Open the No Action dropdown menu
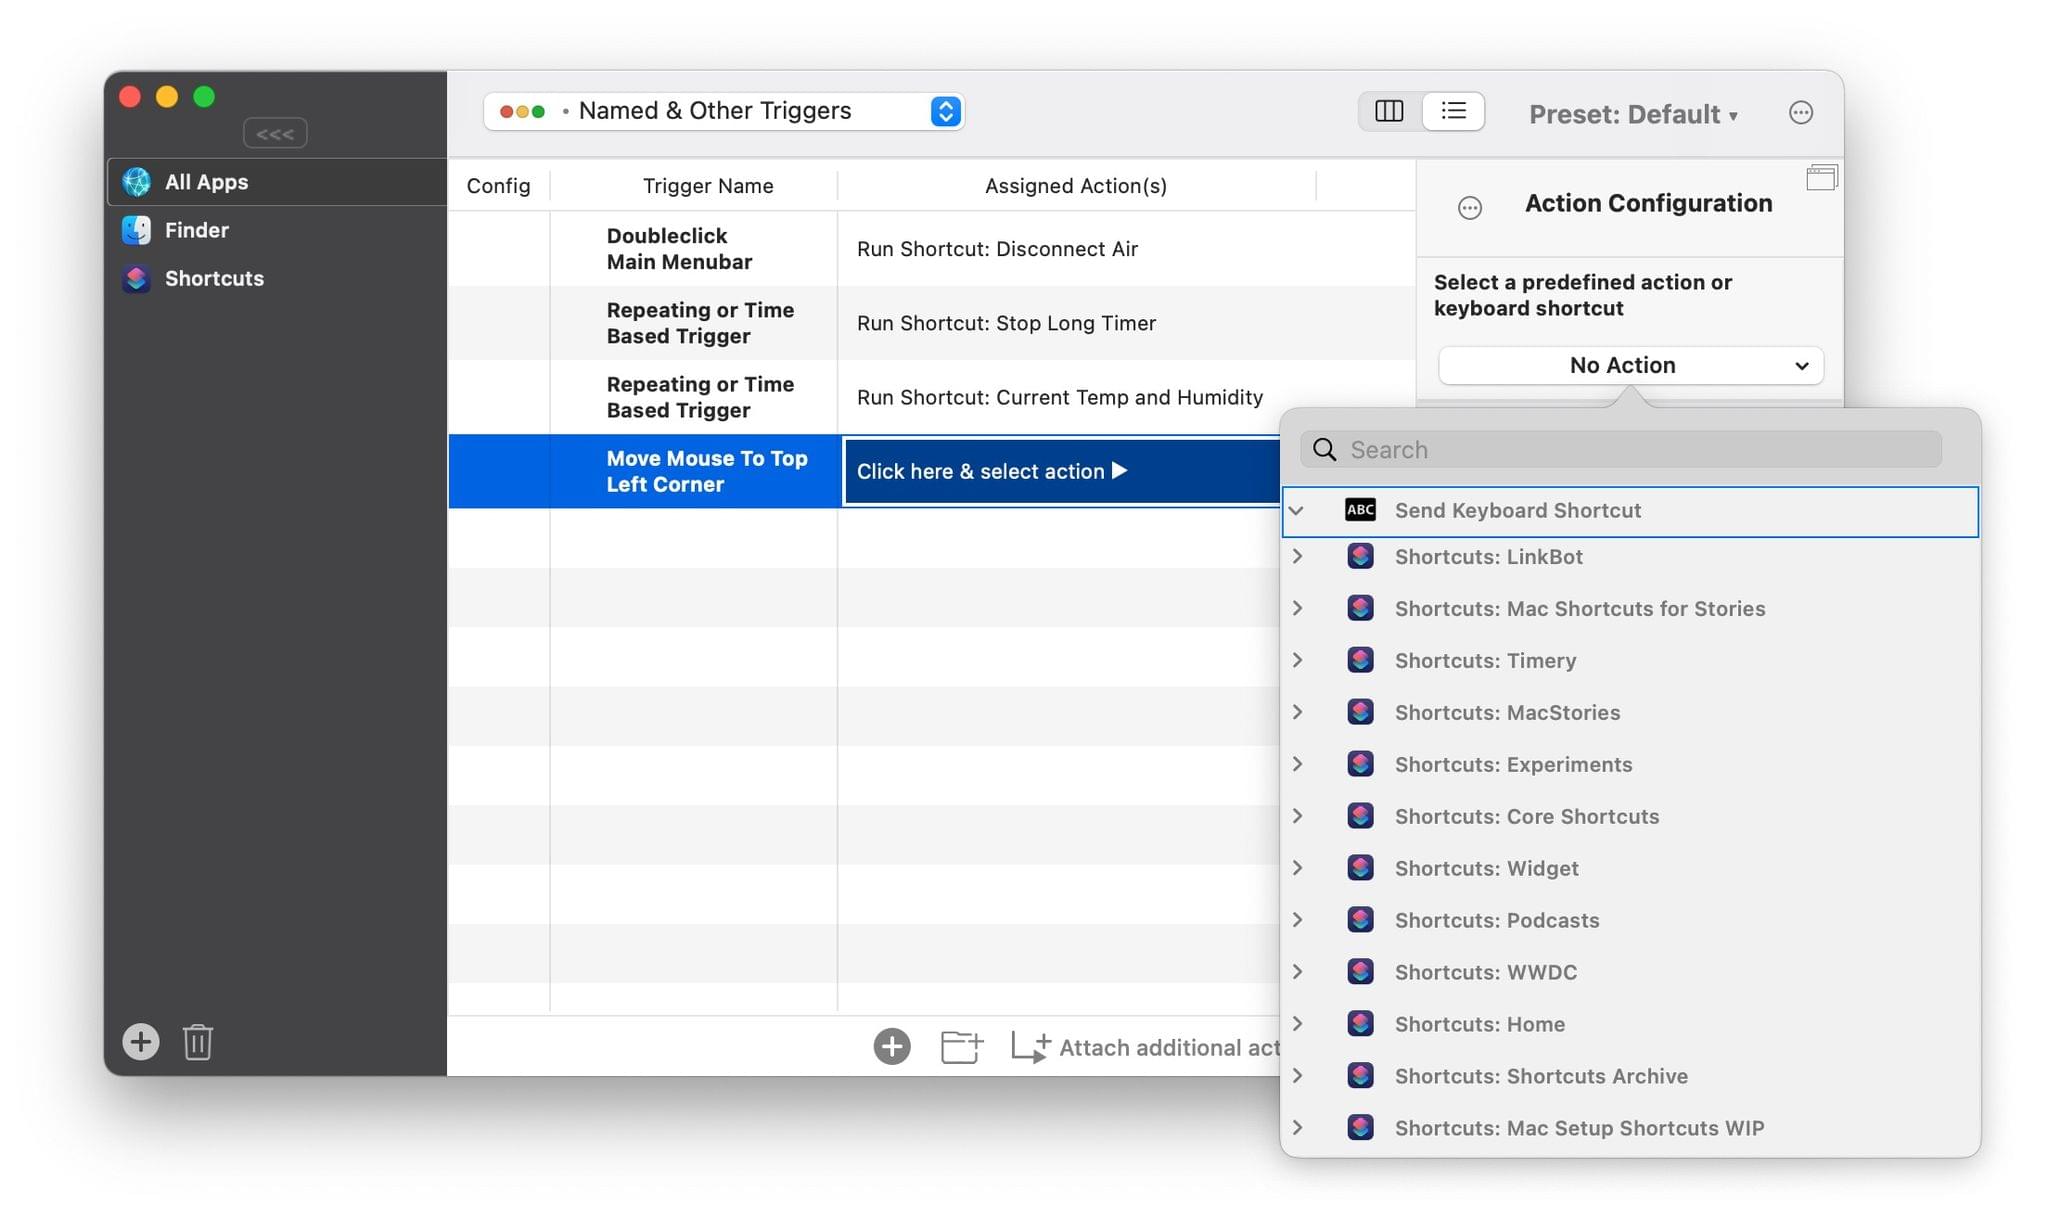This screenshot has height=1232, width=2048. (1627, 364)
